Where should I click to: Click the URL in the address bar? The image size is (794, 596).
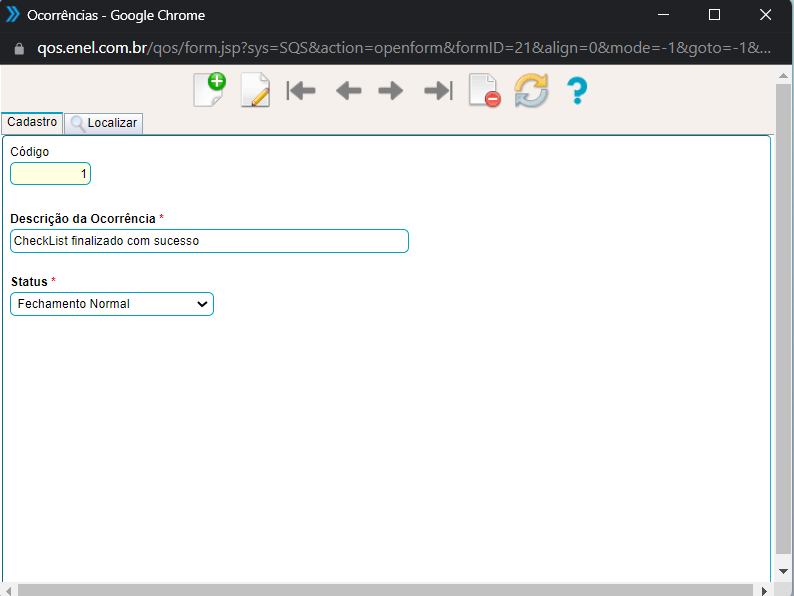pyautogui.click(x=400, y=48)
